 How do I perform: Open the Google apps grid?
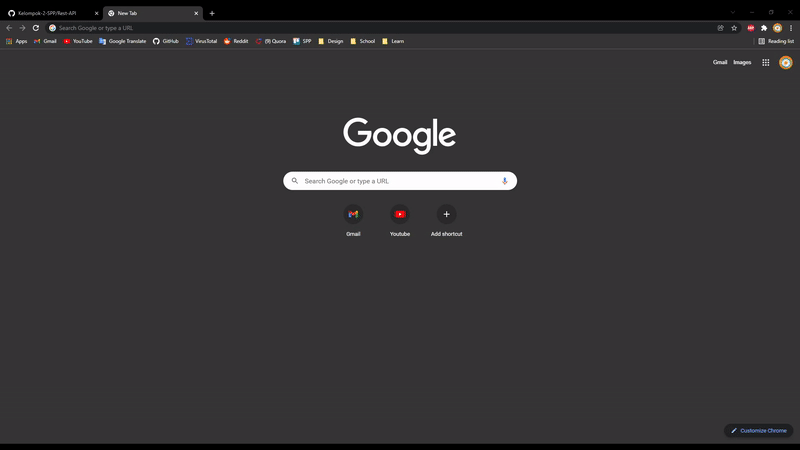(766, 62)
